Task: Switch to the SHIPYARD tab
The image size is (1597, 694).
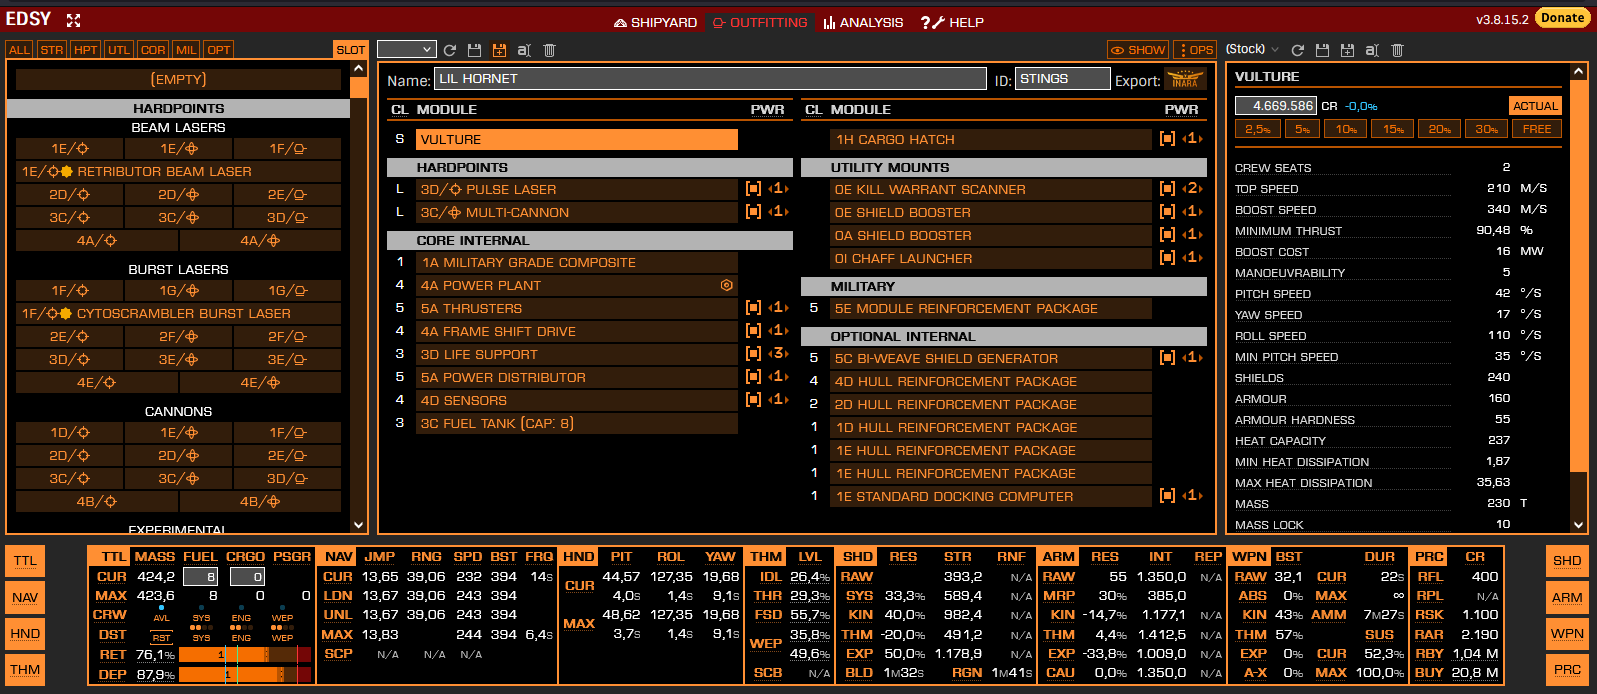Action: tap(655, 22)
